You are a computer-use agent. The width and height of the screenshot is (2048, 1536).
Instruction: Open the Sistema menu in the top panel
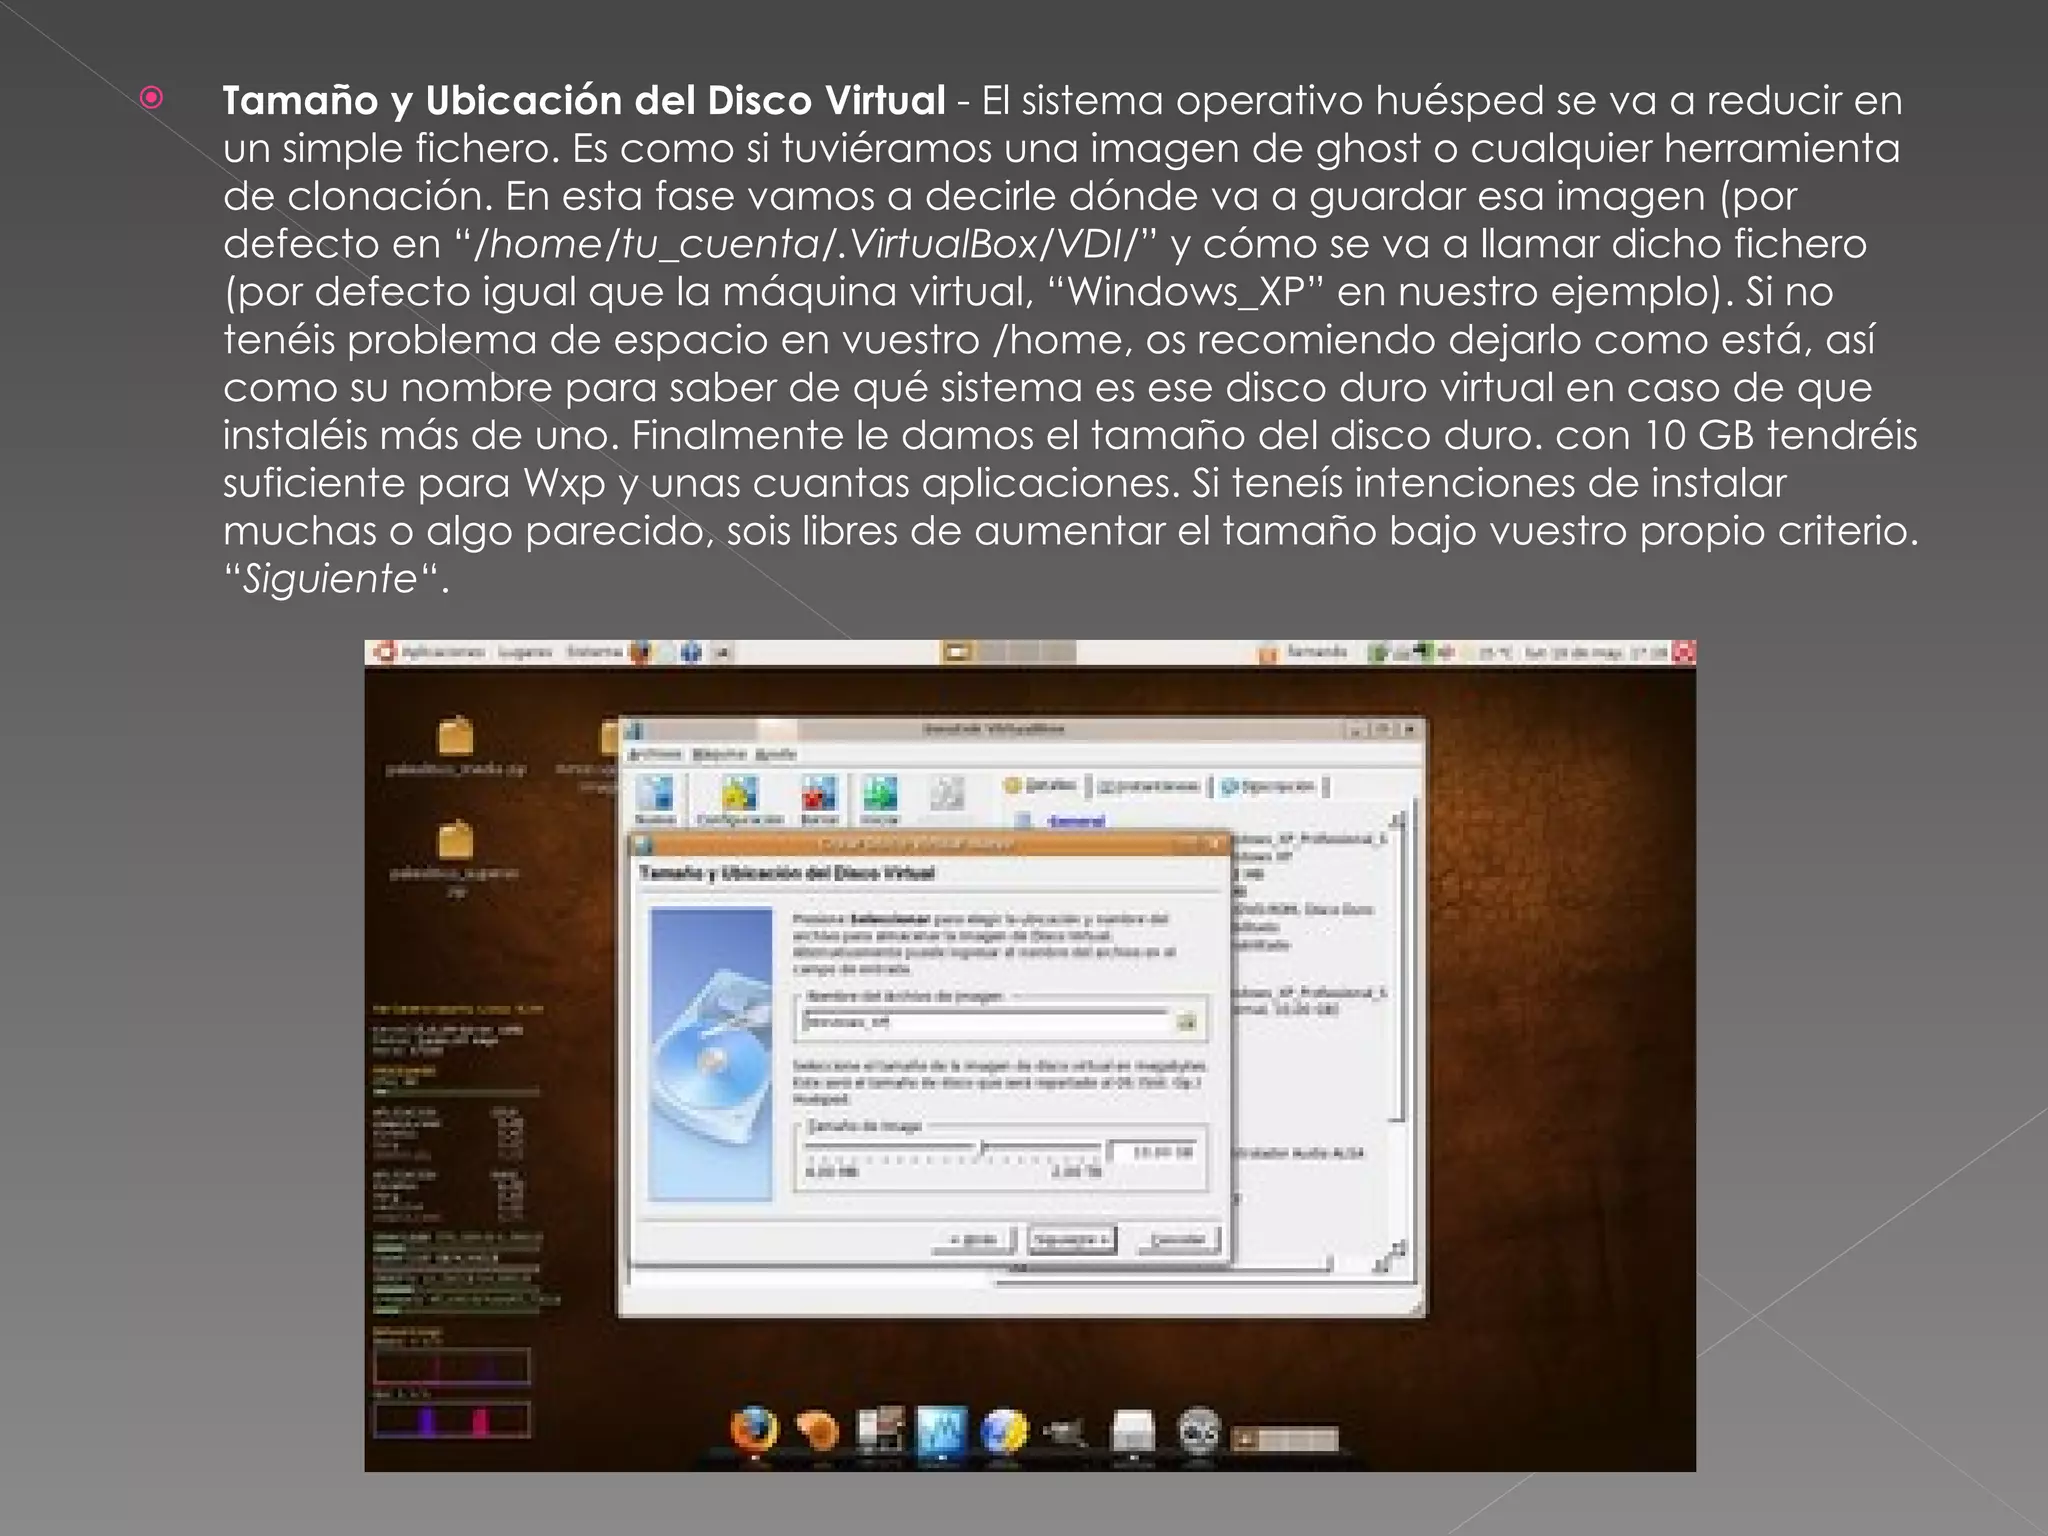point(594,652)
